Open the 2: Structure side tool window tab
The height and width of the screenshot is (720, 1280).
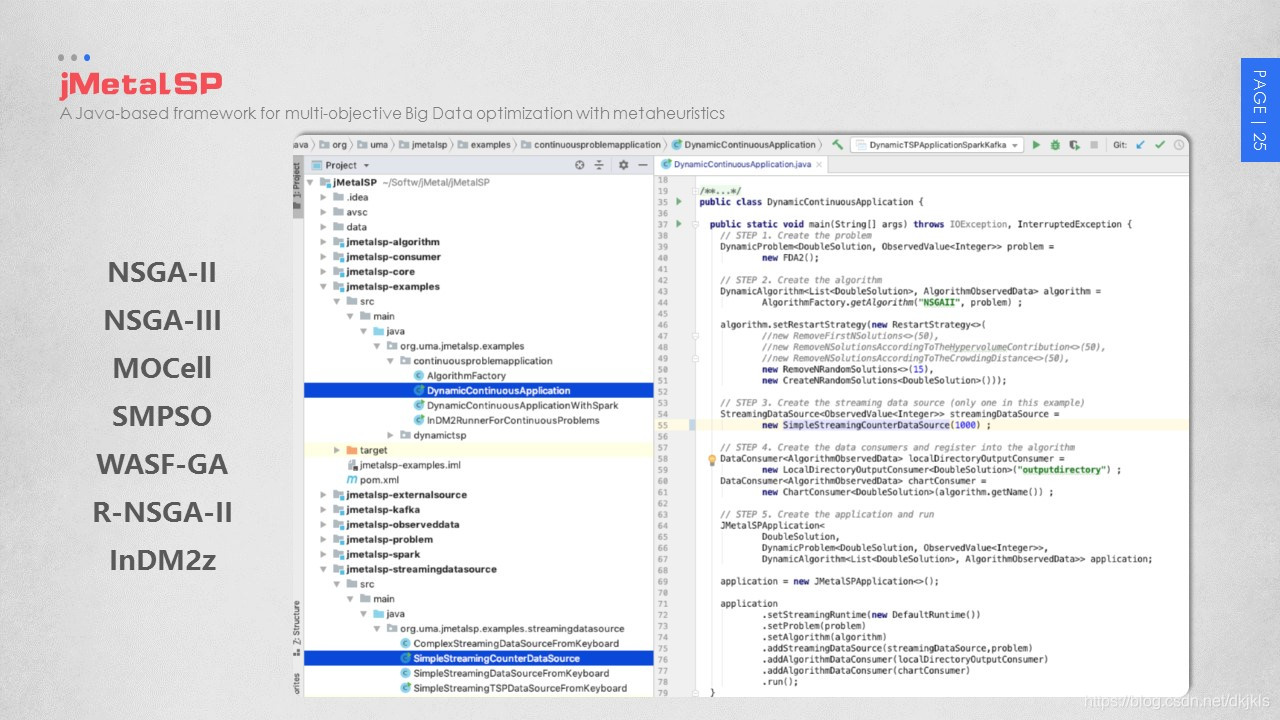click(297, 628)
